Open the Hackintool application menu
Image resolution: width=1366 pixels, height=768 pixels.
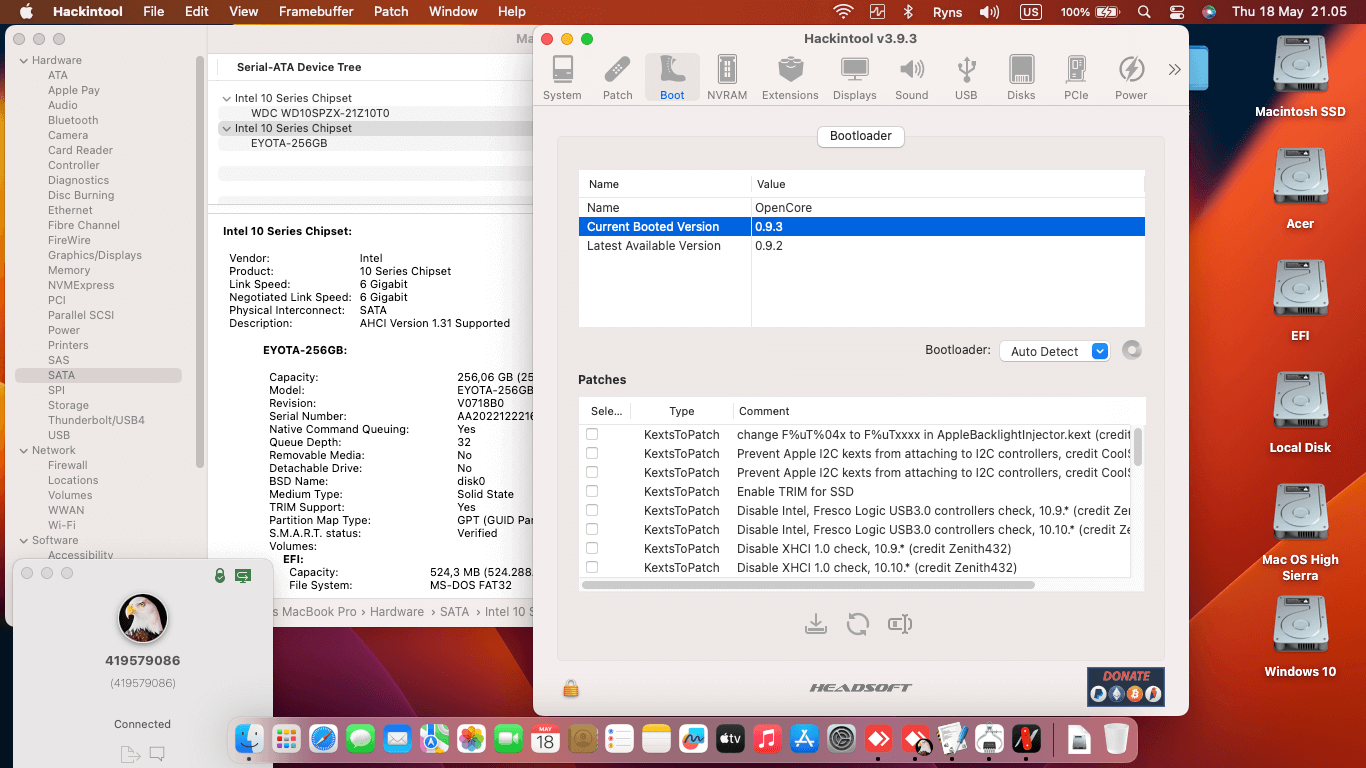87,12
